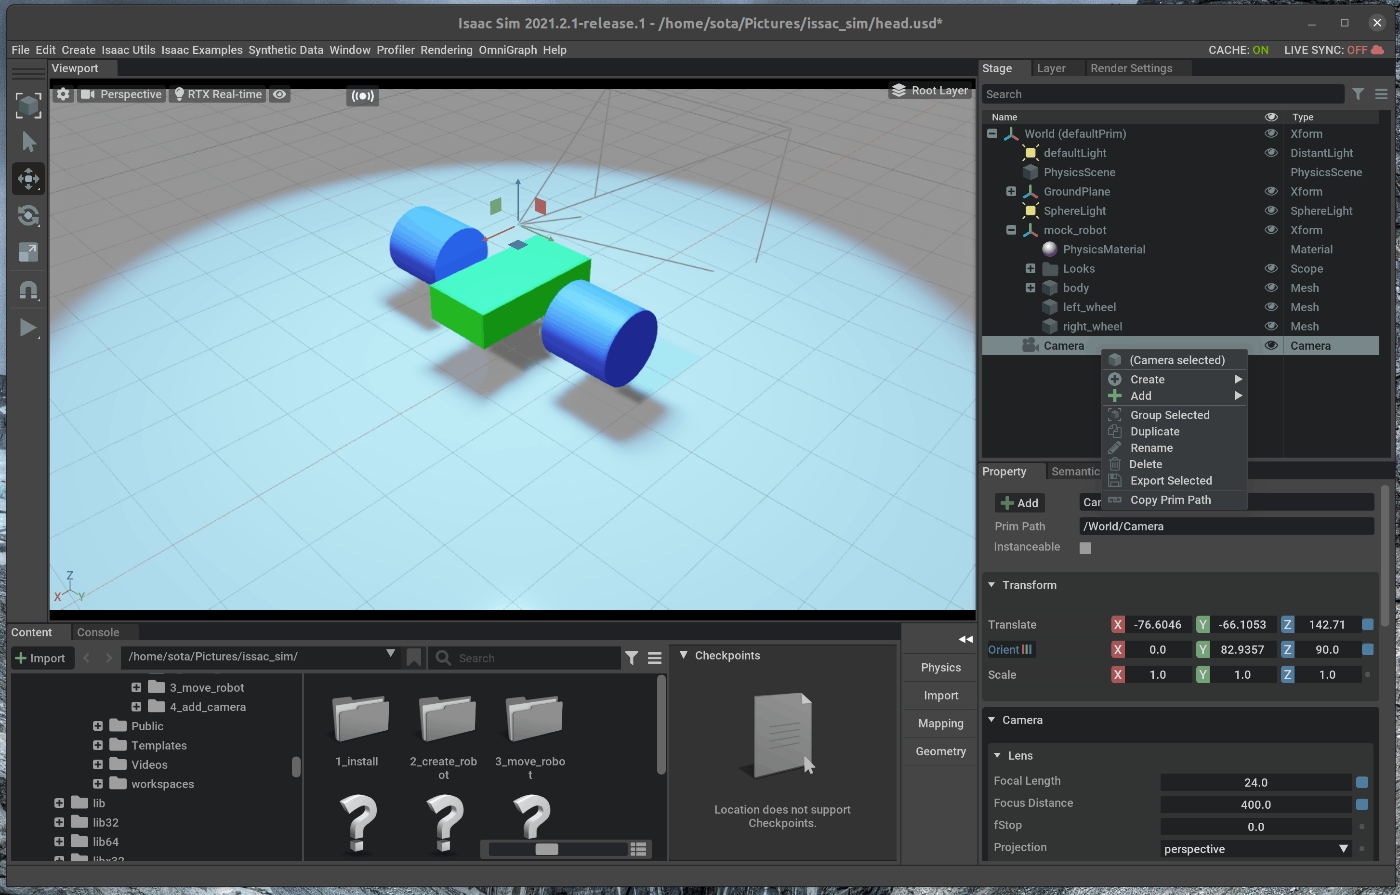
Task: Click the blue Translate reset indicator
Action: coord(1368,625)
